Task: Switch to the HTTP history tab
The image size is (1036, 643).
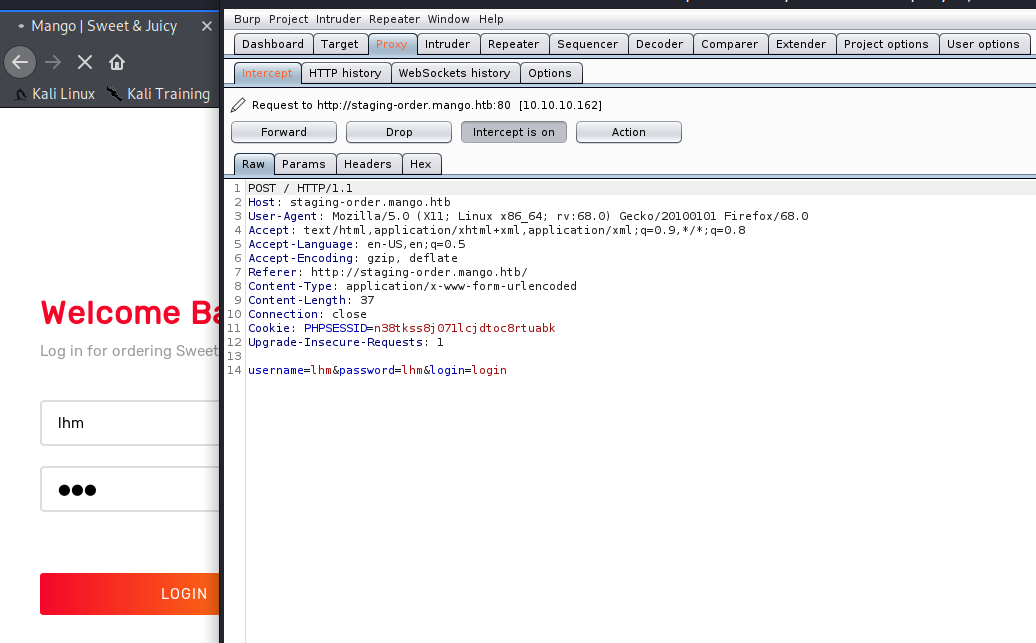Action: [x=345, y=73]
